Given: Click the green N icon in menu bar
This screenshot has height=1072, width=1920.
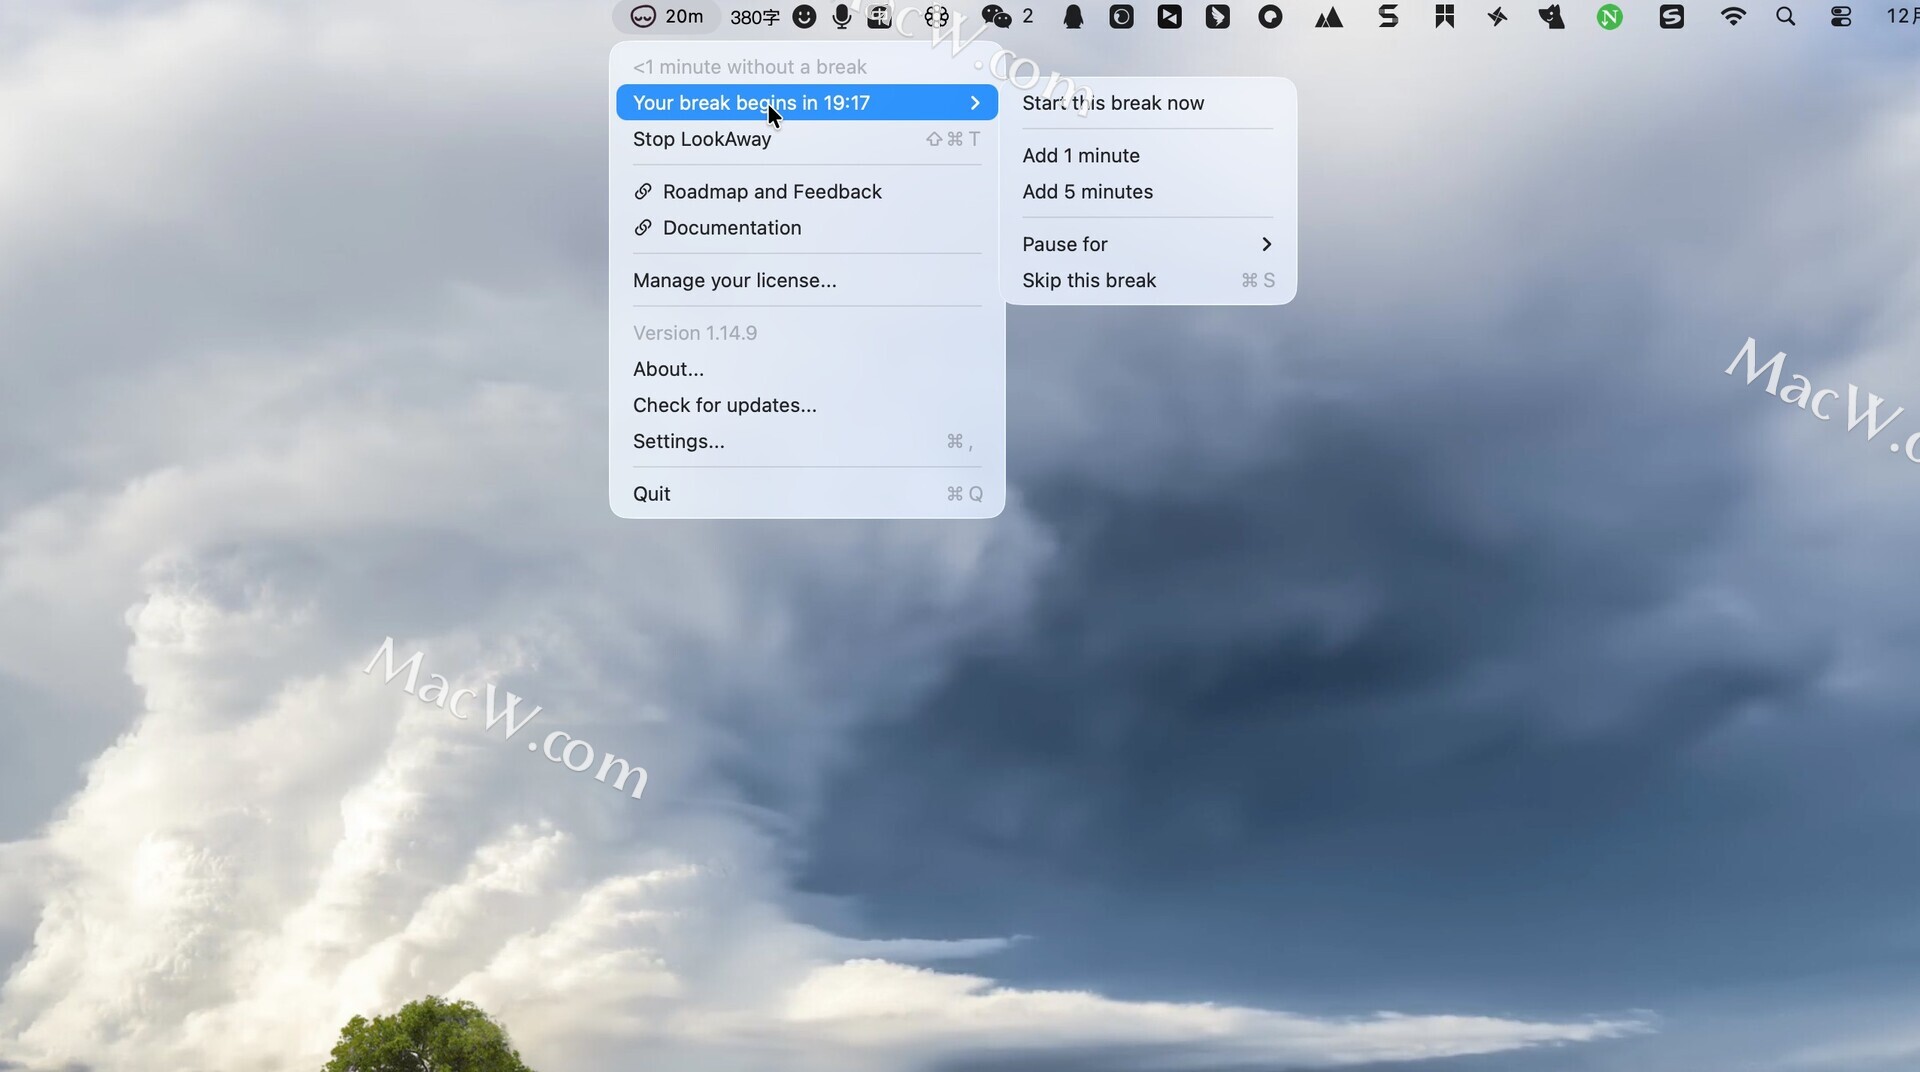Looking at the screenshot, I should click(x=1609, y=17).
